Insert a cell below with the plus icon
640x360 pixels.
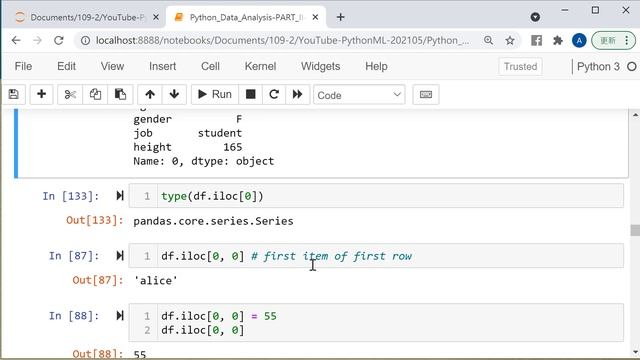pyautogui.click(x=41, y=95)
